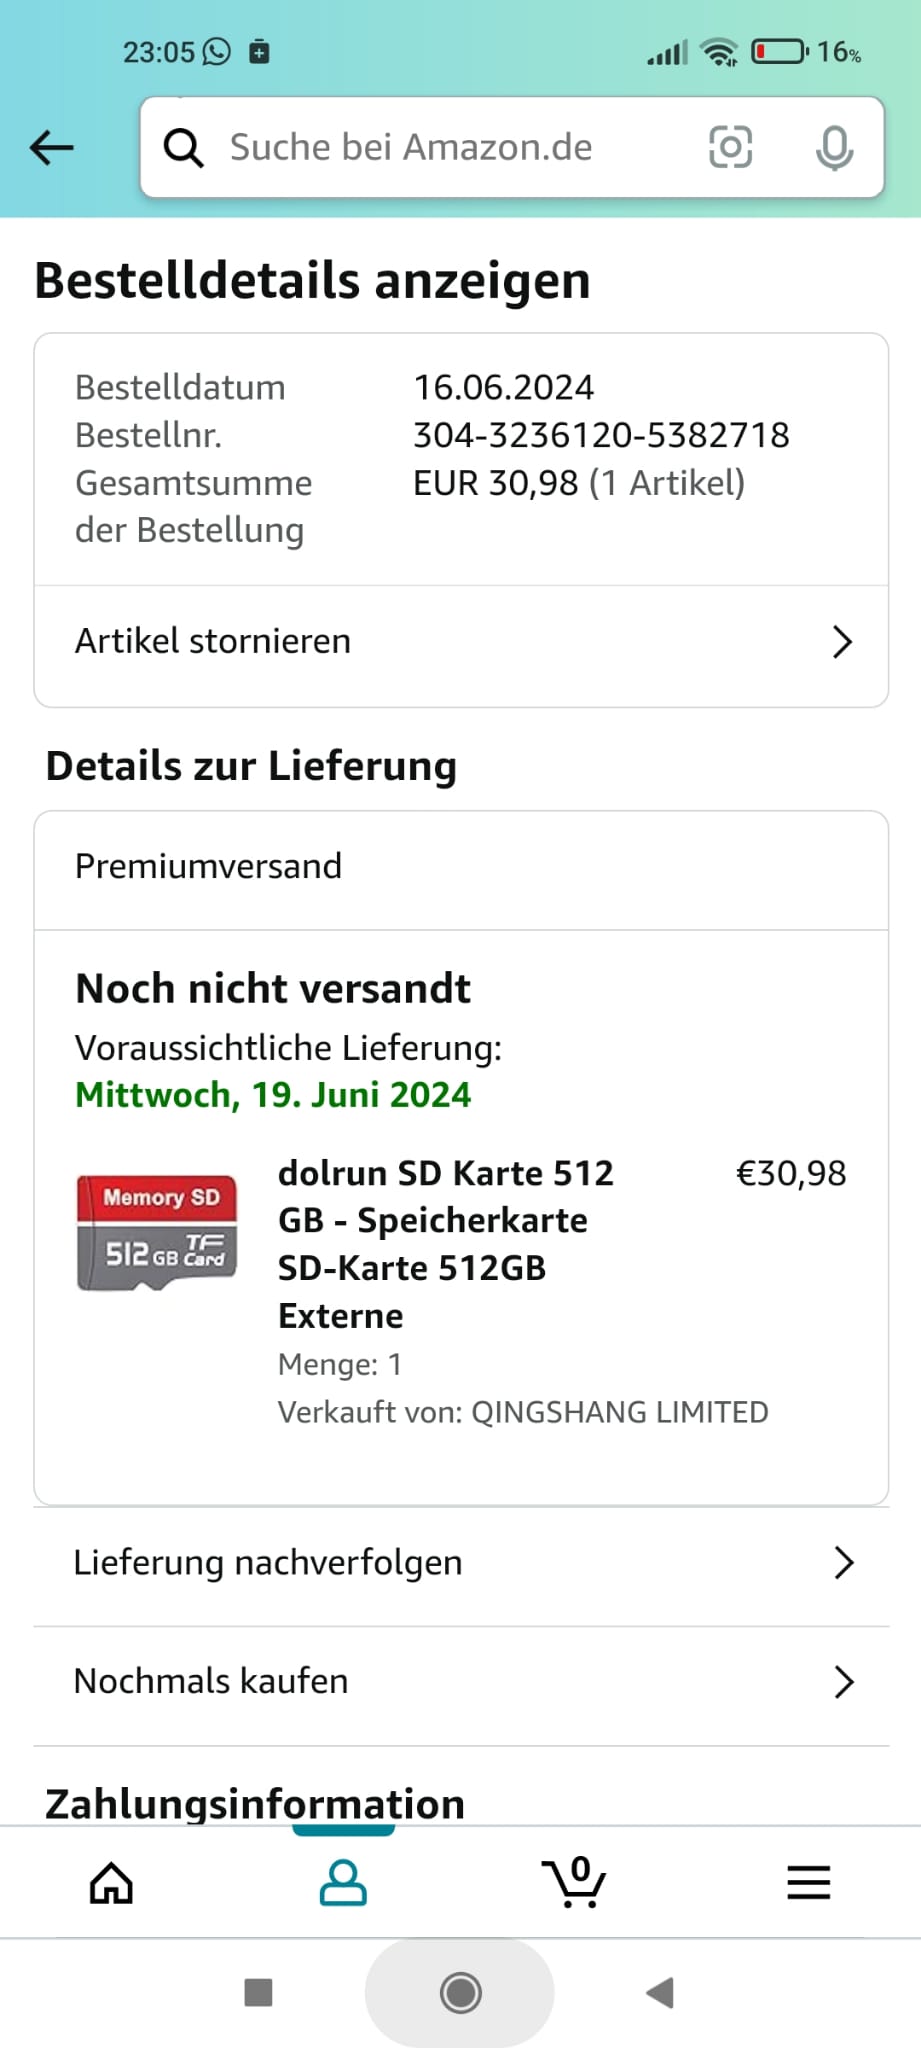Tap Lieferung nachverfolgen option
This screenshot has height=2048, width=921.
[x=268, y=1563]
